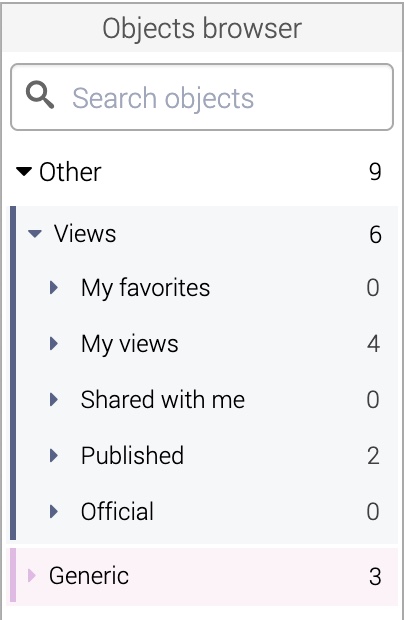Viewport: 404px width, 620px height.
Task: Click the Objects browser panel header
Action: tap(202, 28)
